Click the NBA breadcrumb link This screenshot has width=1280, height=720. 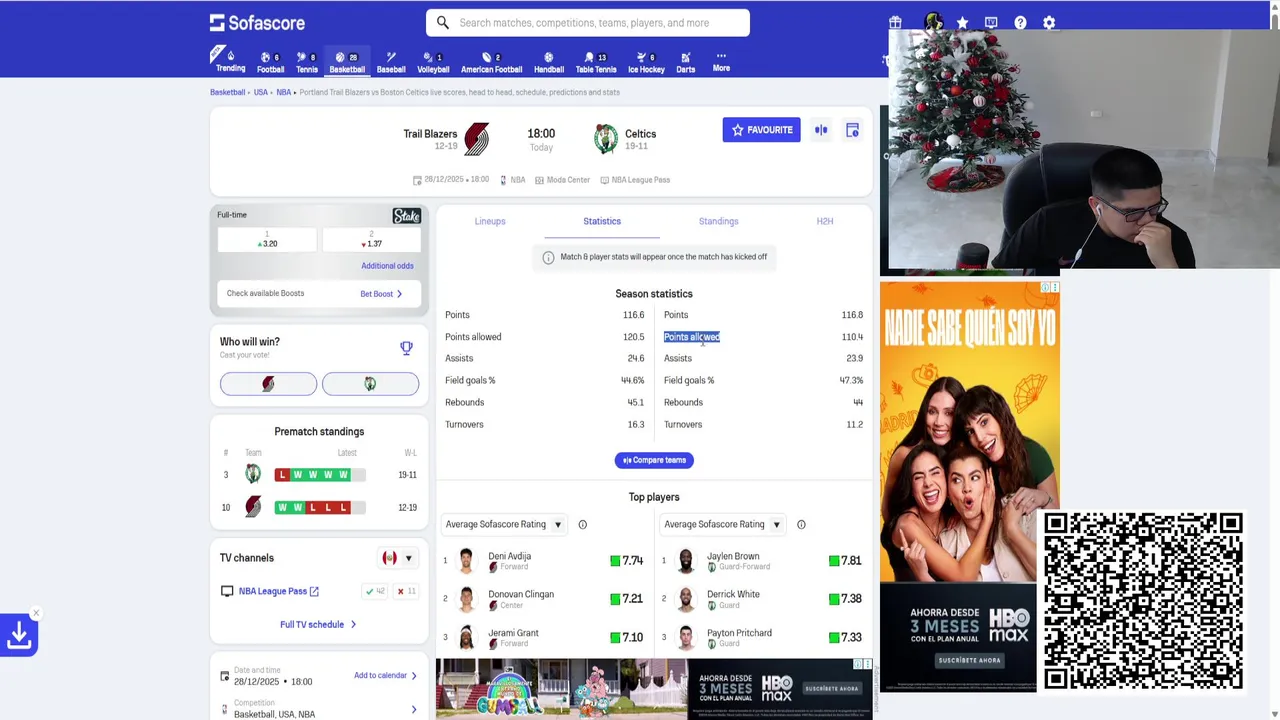tap(284, 92)
